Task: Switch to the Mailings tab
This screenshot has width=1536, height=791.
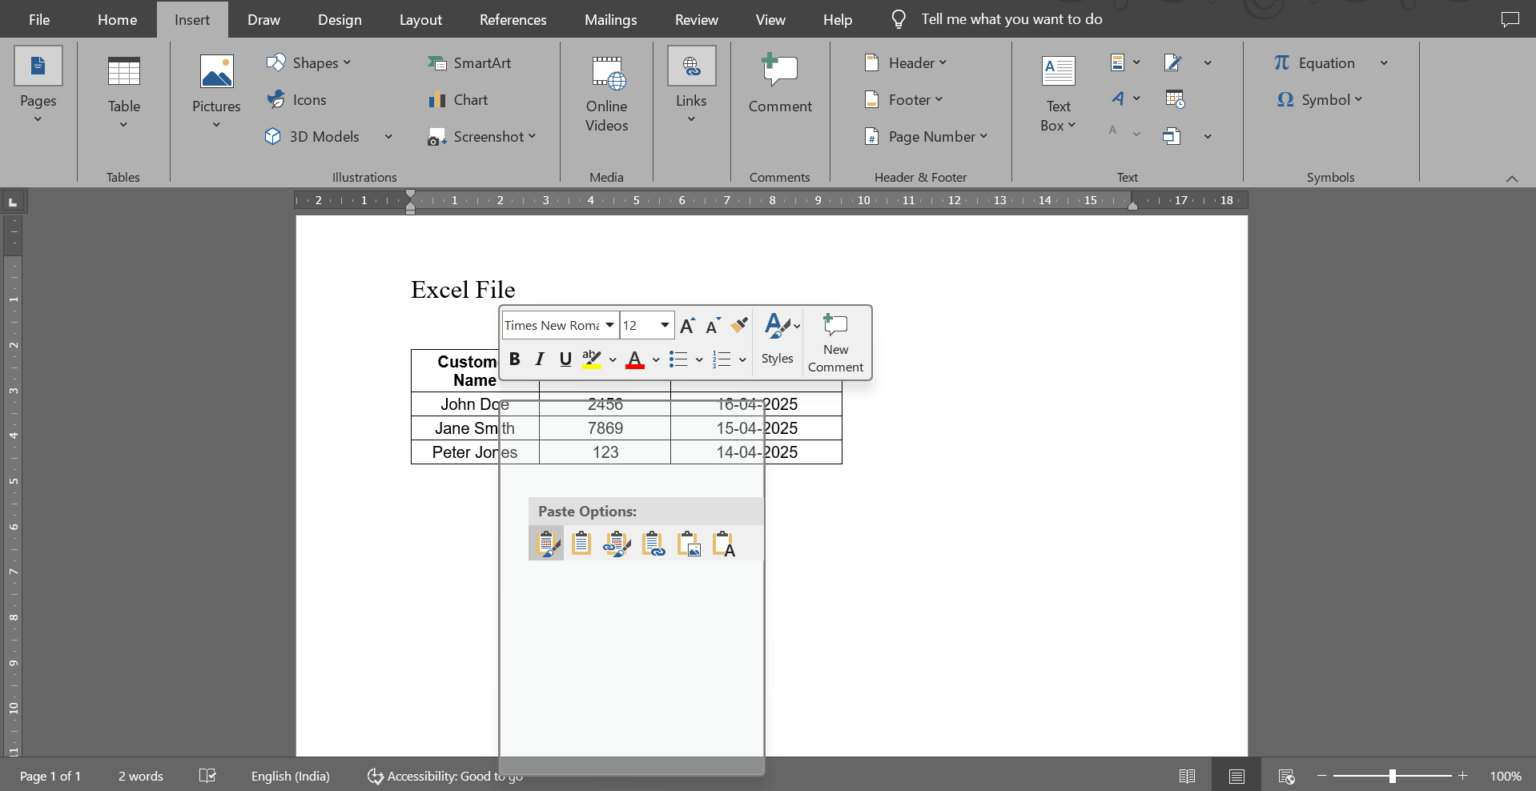Action: coord(610,18)
